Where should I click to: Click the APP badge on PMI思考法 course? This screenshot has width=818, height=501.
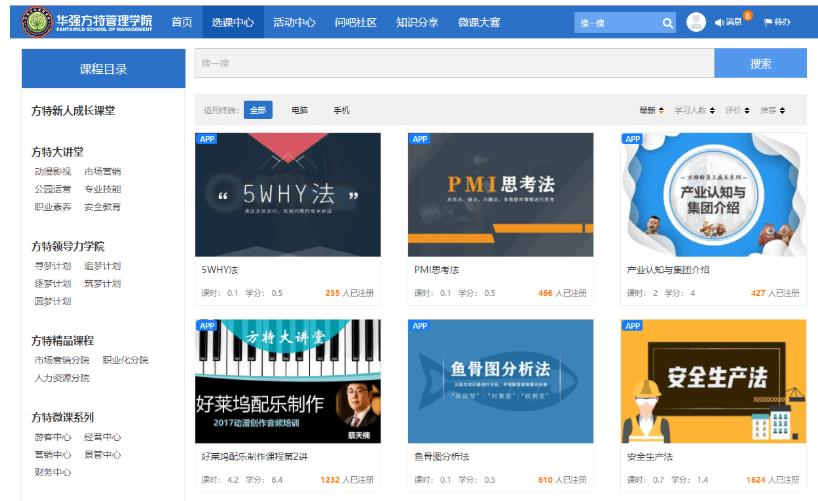420,139
